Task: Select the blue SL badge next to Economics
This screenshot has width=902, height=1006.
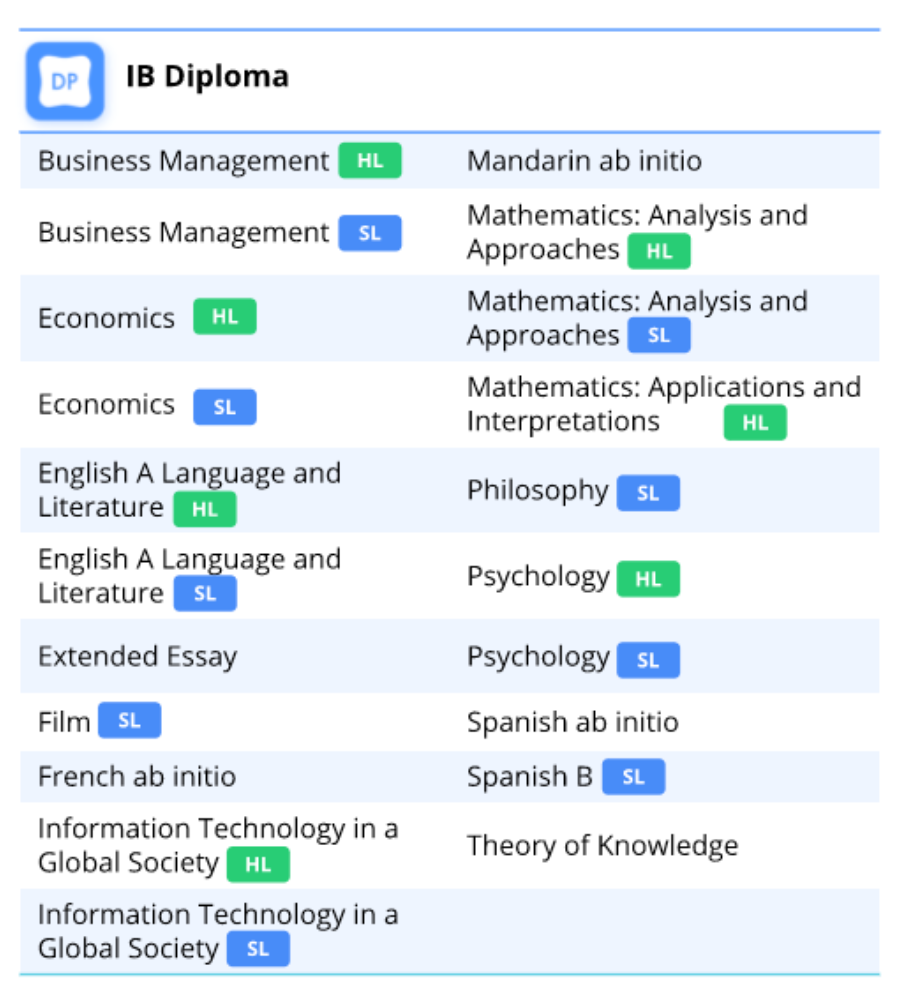Action: tap(225, 407)
